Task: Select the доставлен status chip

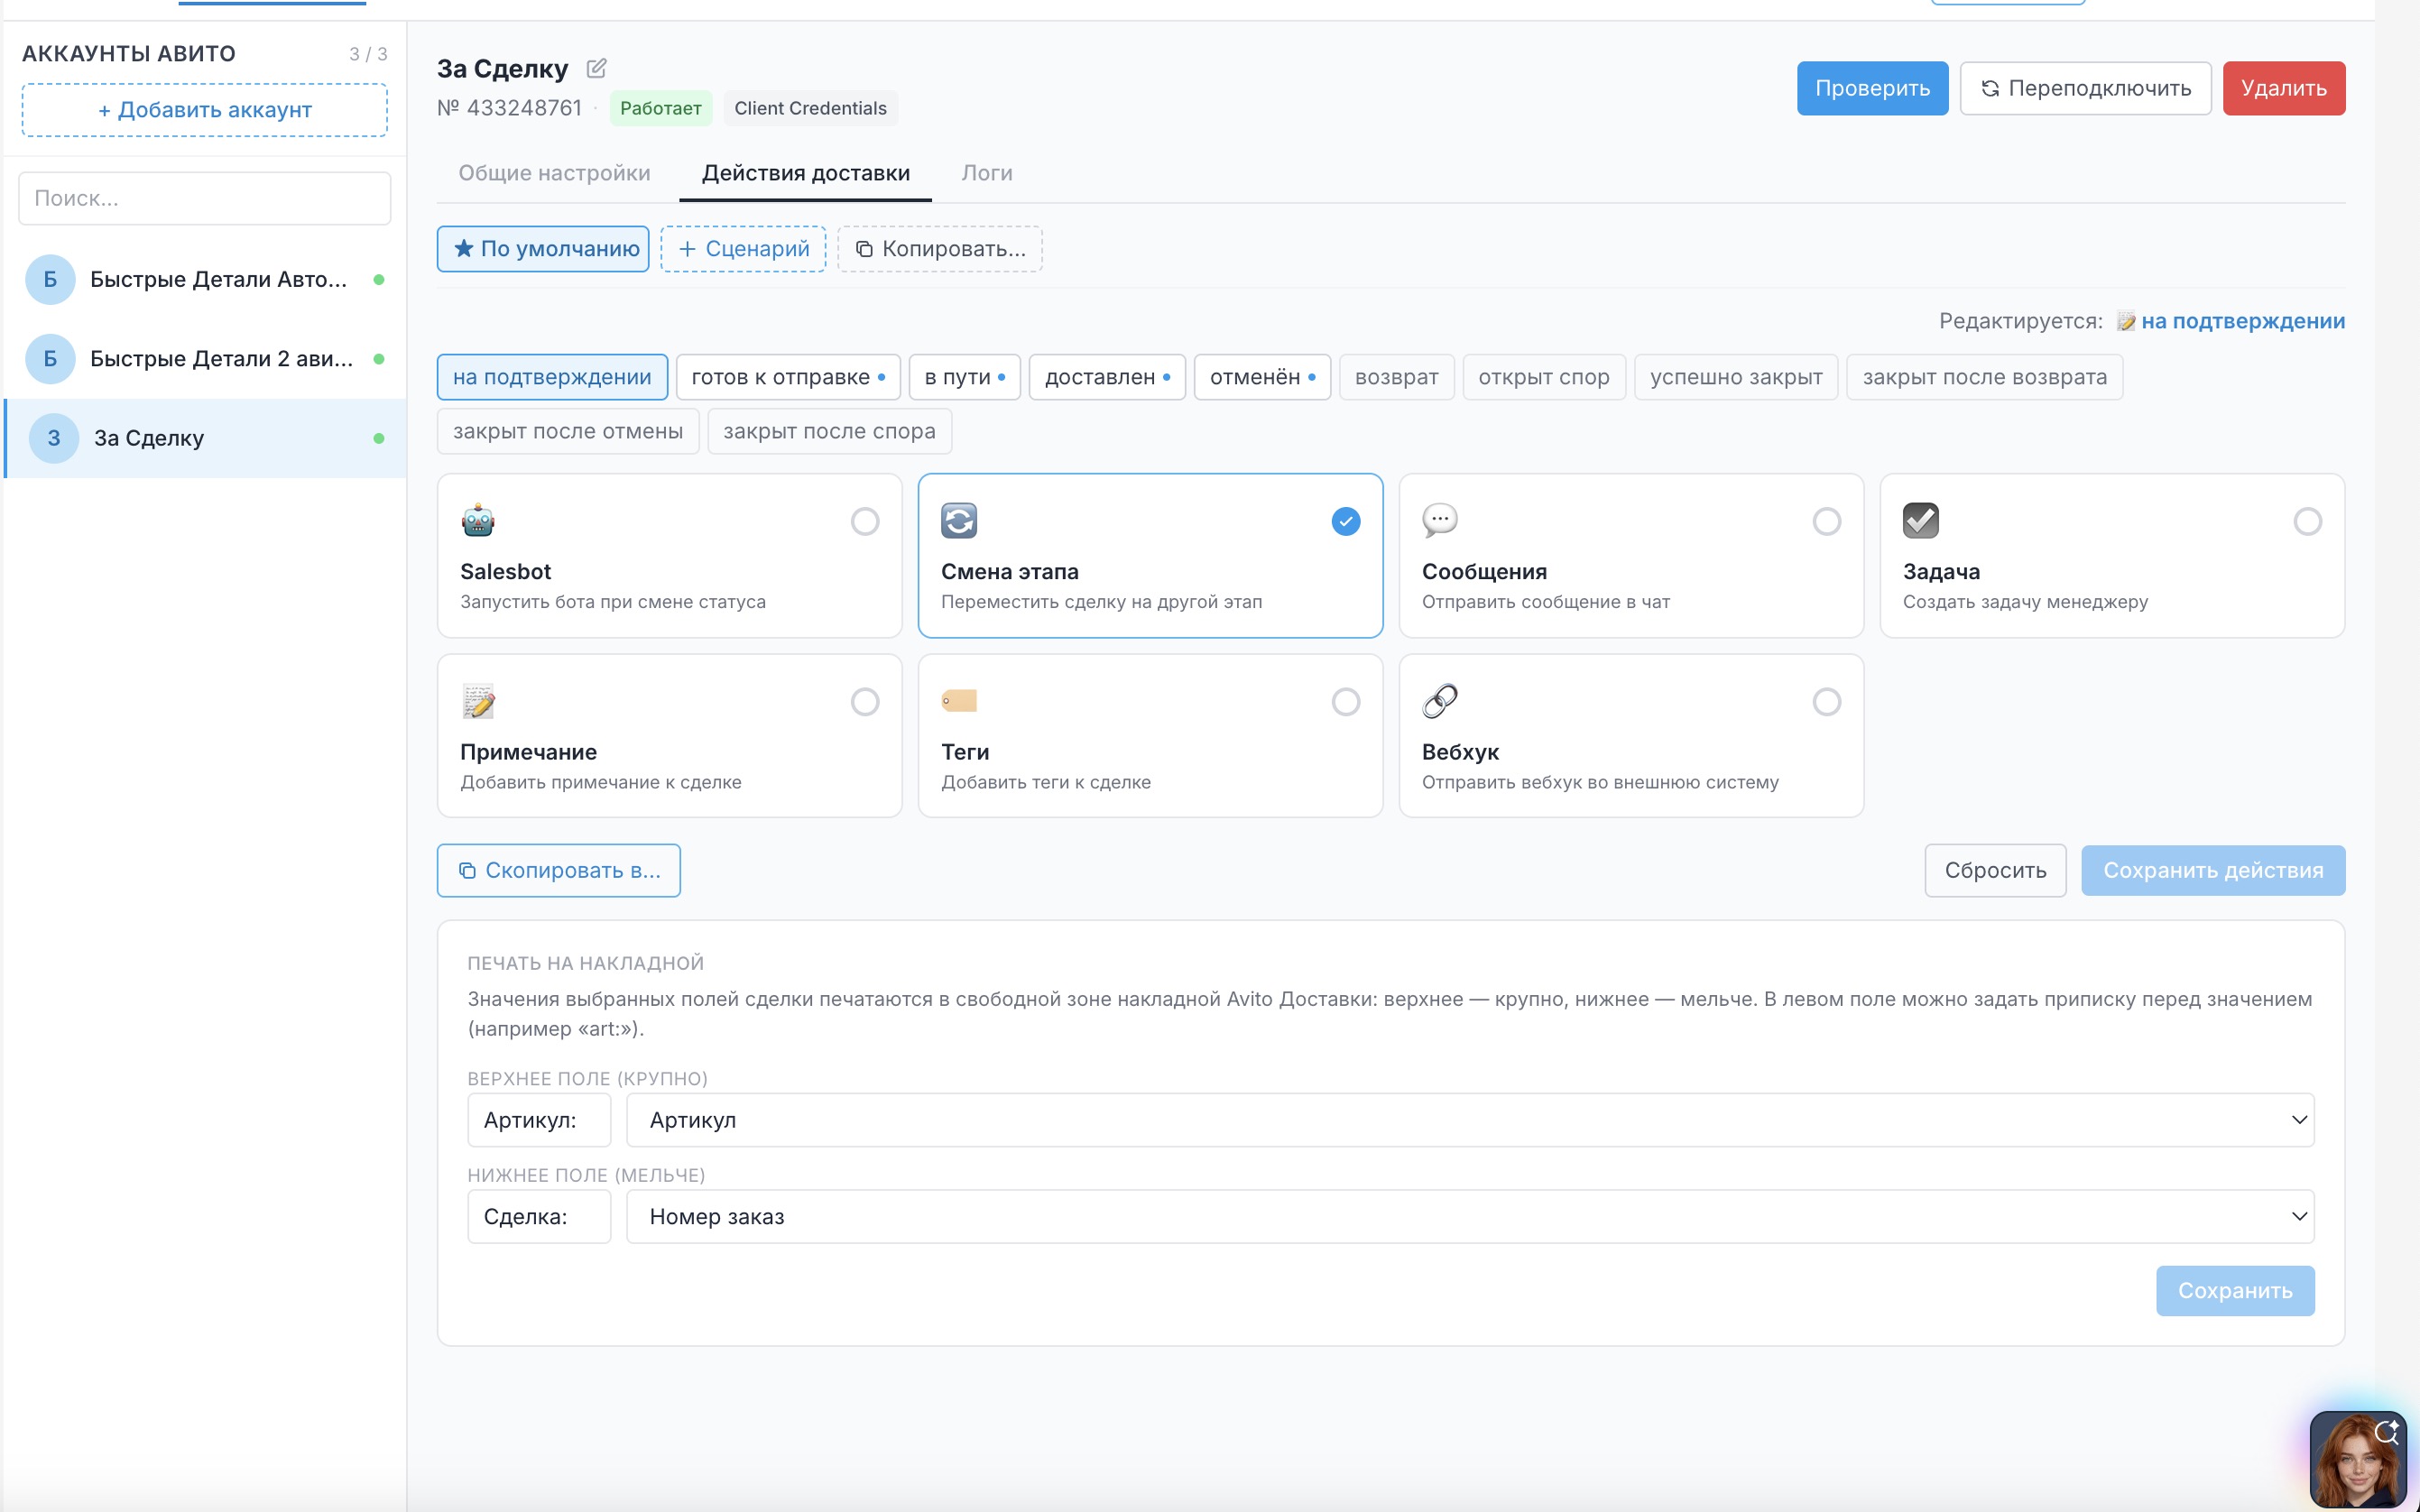Action: point(1107,377)
